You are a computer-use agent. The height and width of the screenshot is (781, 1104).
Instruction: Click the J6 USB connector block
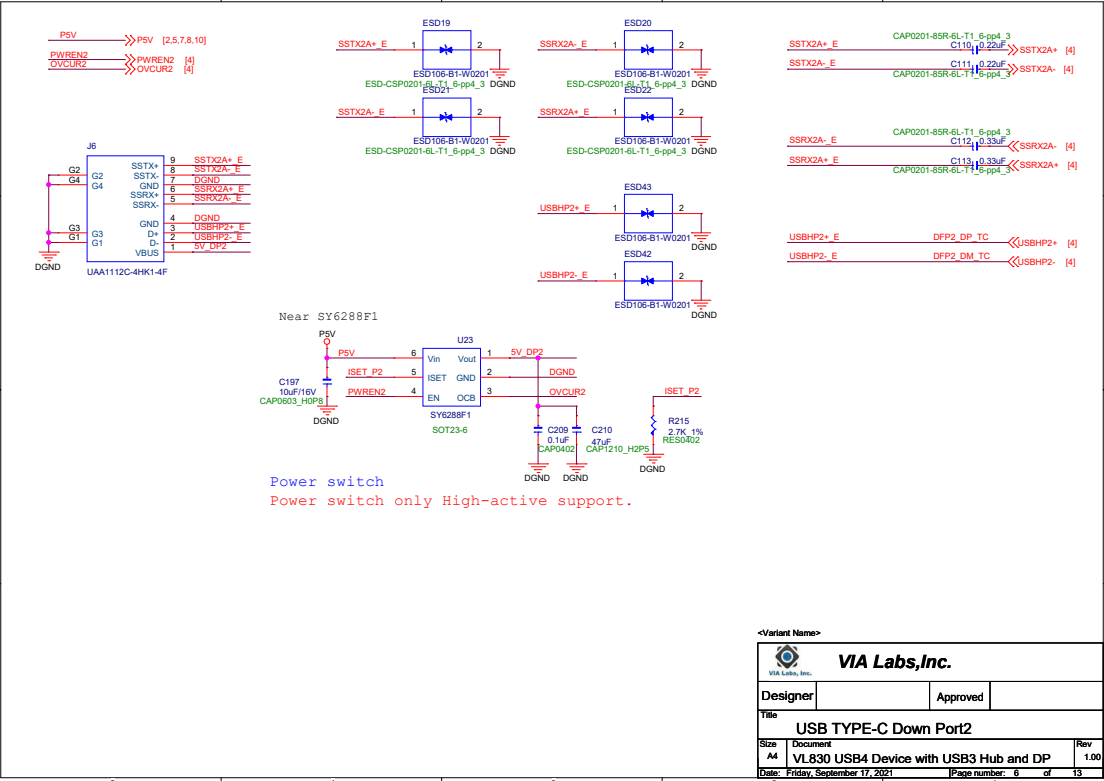point(125,208)
